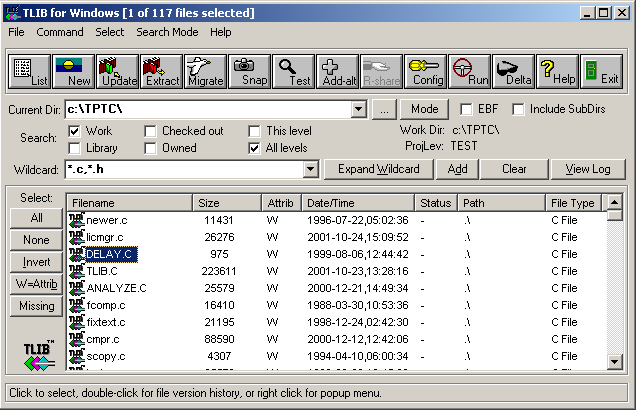Image resolution: width=636 pixels, height=410 pixels.
Task: Click the Test magnifier button
Action: (x=294, y=72)
